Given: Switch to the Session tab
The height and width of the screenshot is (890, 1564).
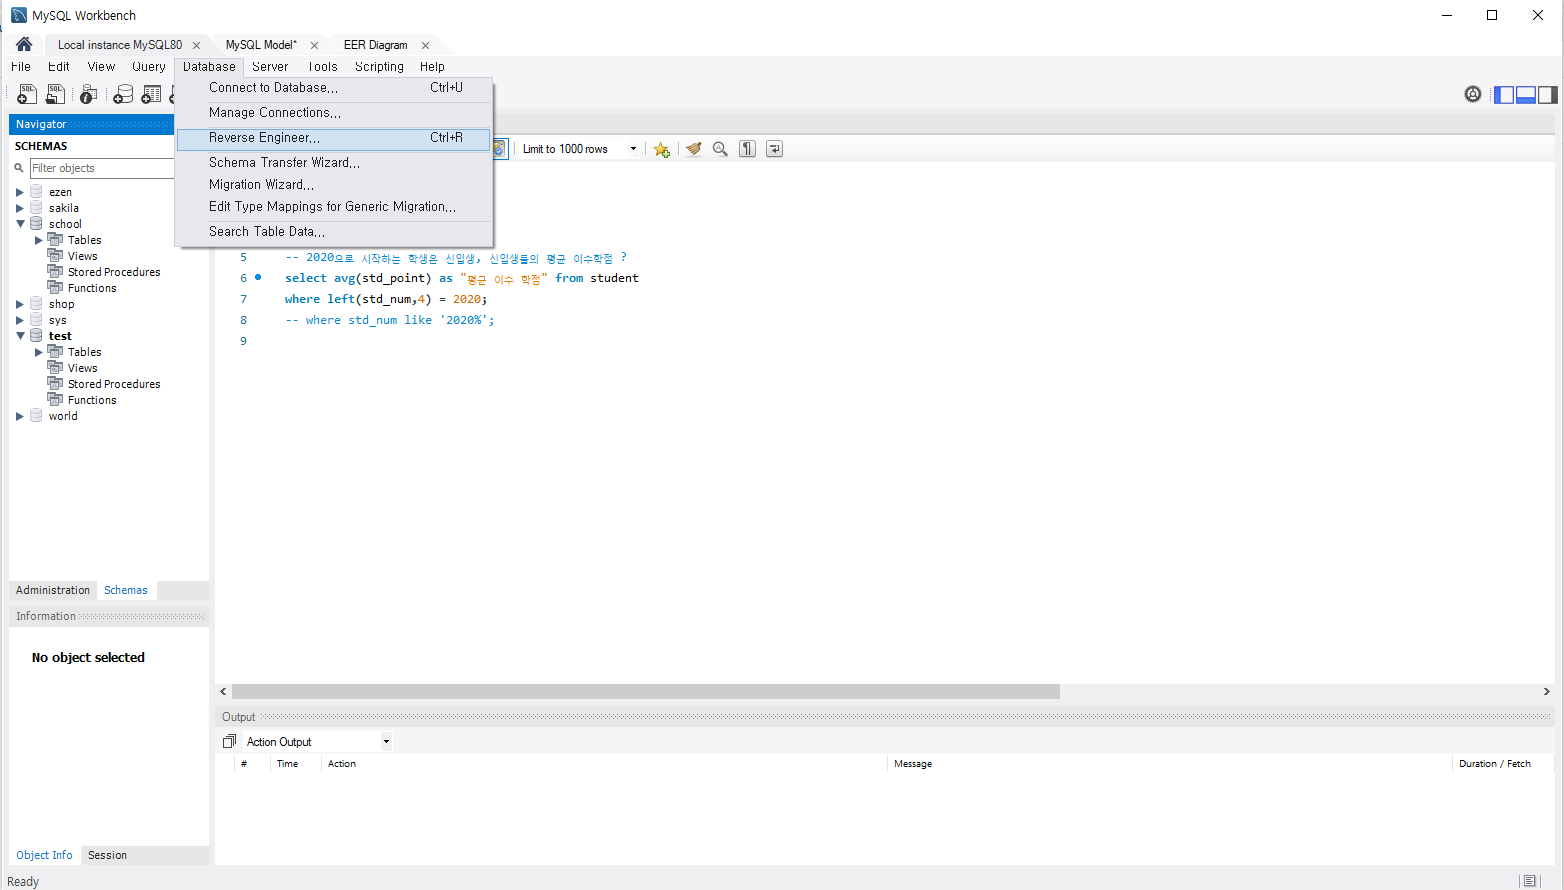Looking at the screenshot, I should tap(107, 855).
